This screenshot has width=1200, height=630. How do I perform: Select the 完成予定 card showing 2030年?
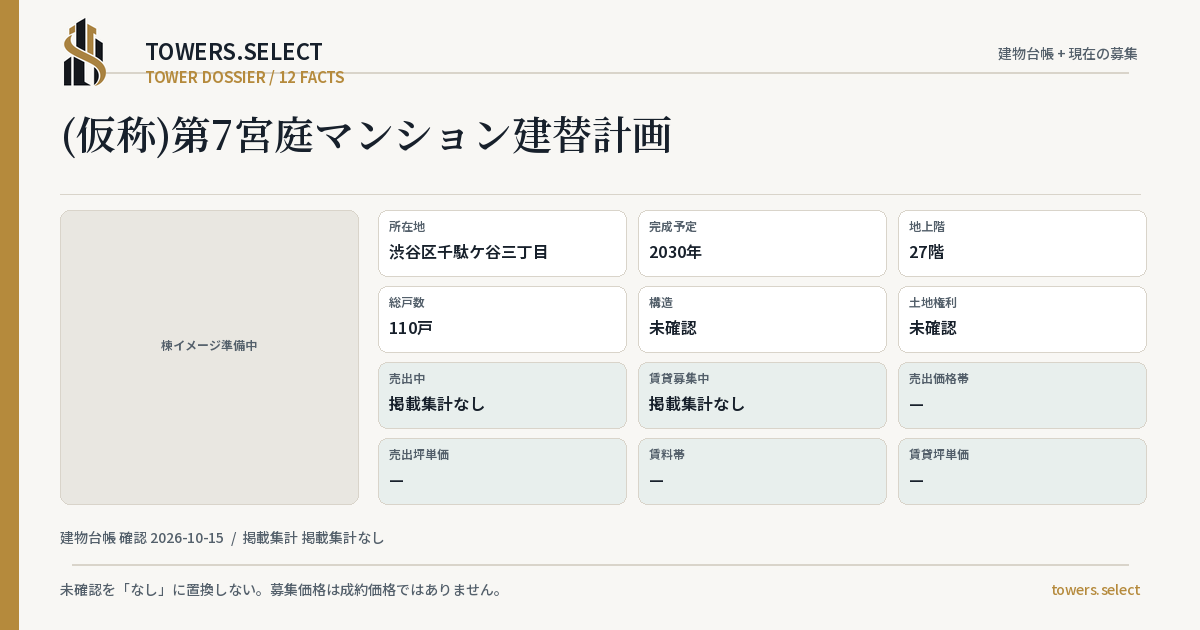pyautogui.click(x=762, y=243)
